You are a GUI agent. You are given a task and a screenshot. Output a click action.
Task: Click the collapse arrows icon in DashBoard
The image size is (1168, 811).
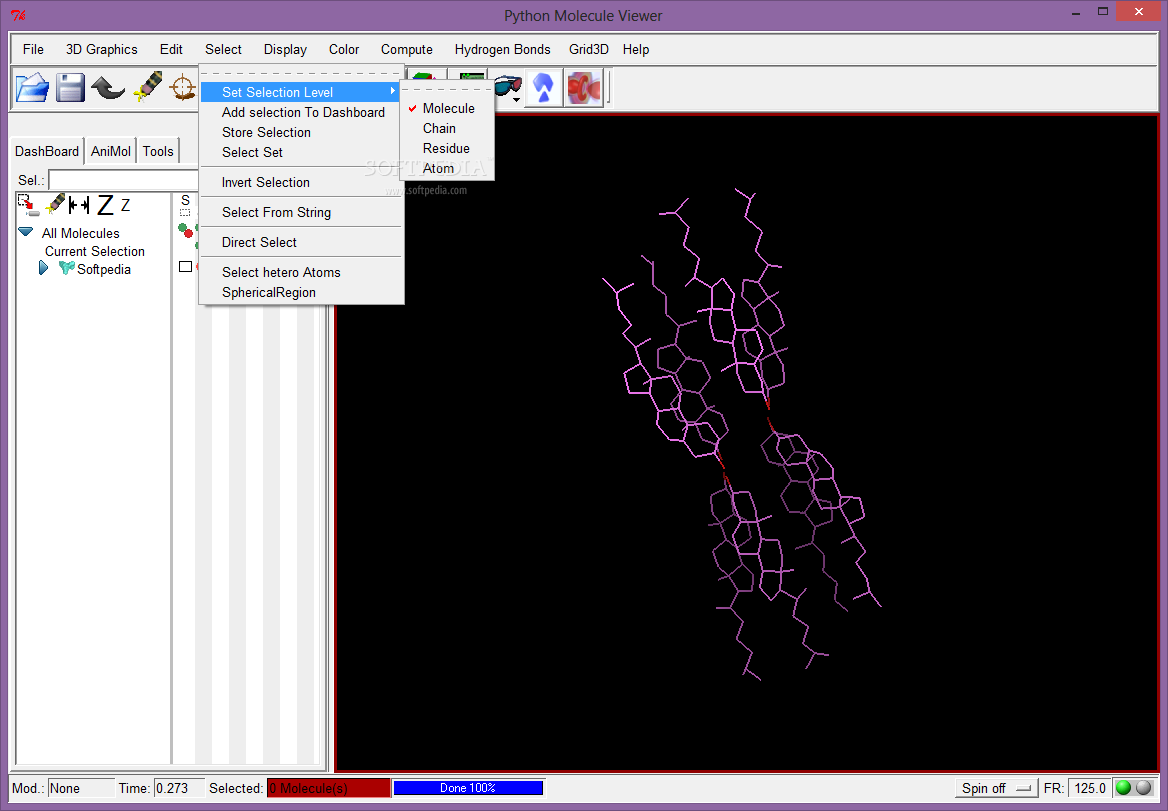(x=79, y=205)
